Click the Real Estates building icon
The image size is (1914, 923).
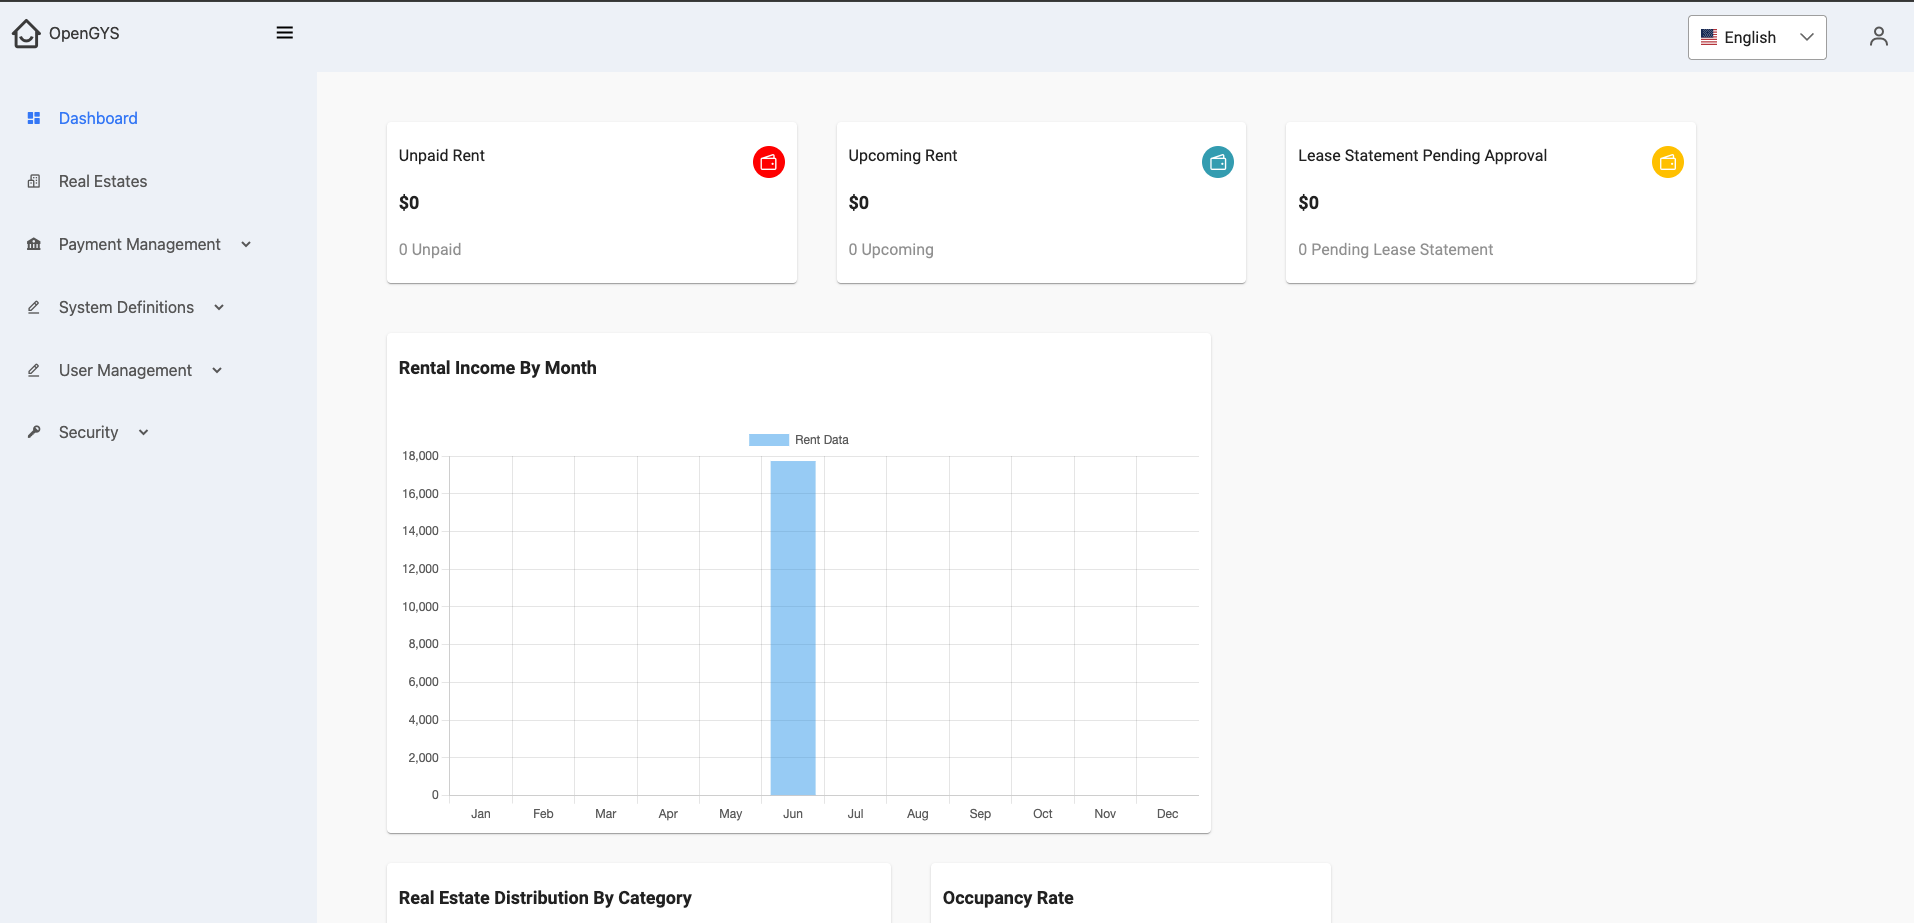coord(34,181)
